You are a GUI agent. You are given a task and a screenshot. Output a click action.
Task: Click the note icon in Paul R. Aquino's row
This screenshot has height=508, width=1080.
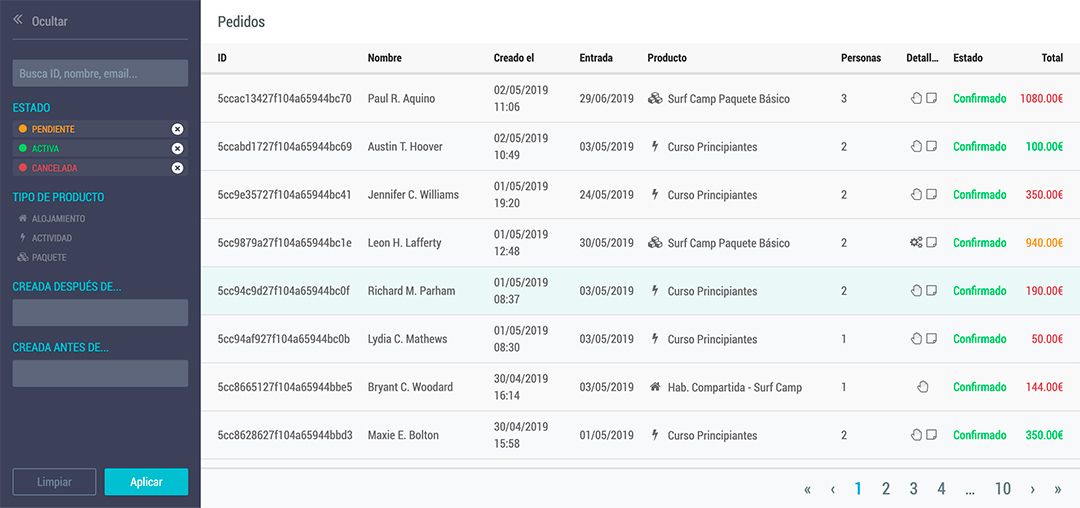point(931,98)
